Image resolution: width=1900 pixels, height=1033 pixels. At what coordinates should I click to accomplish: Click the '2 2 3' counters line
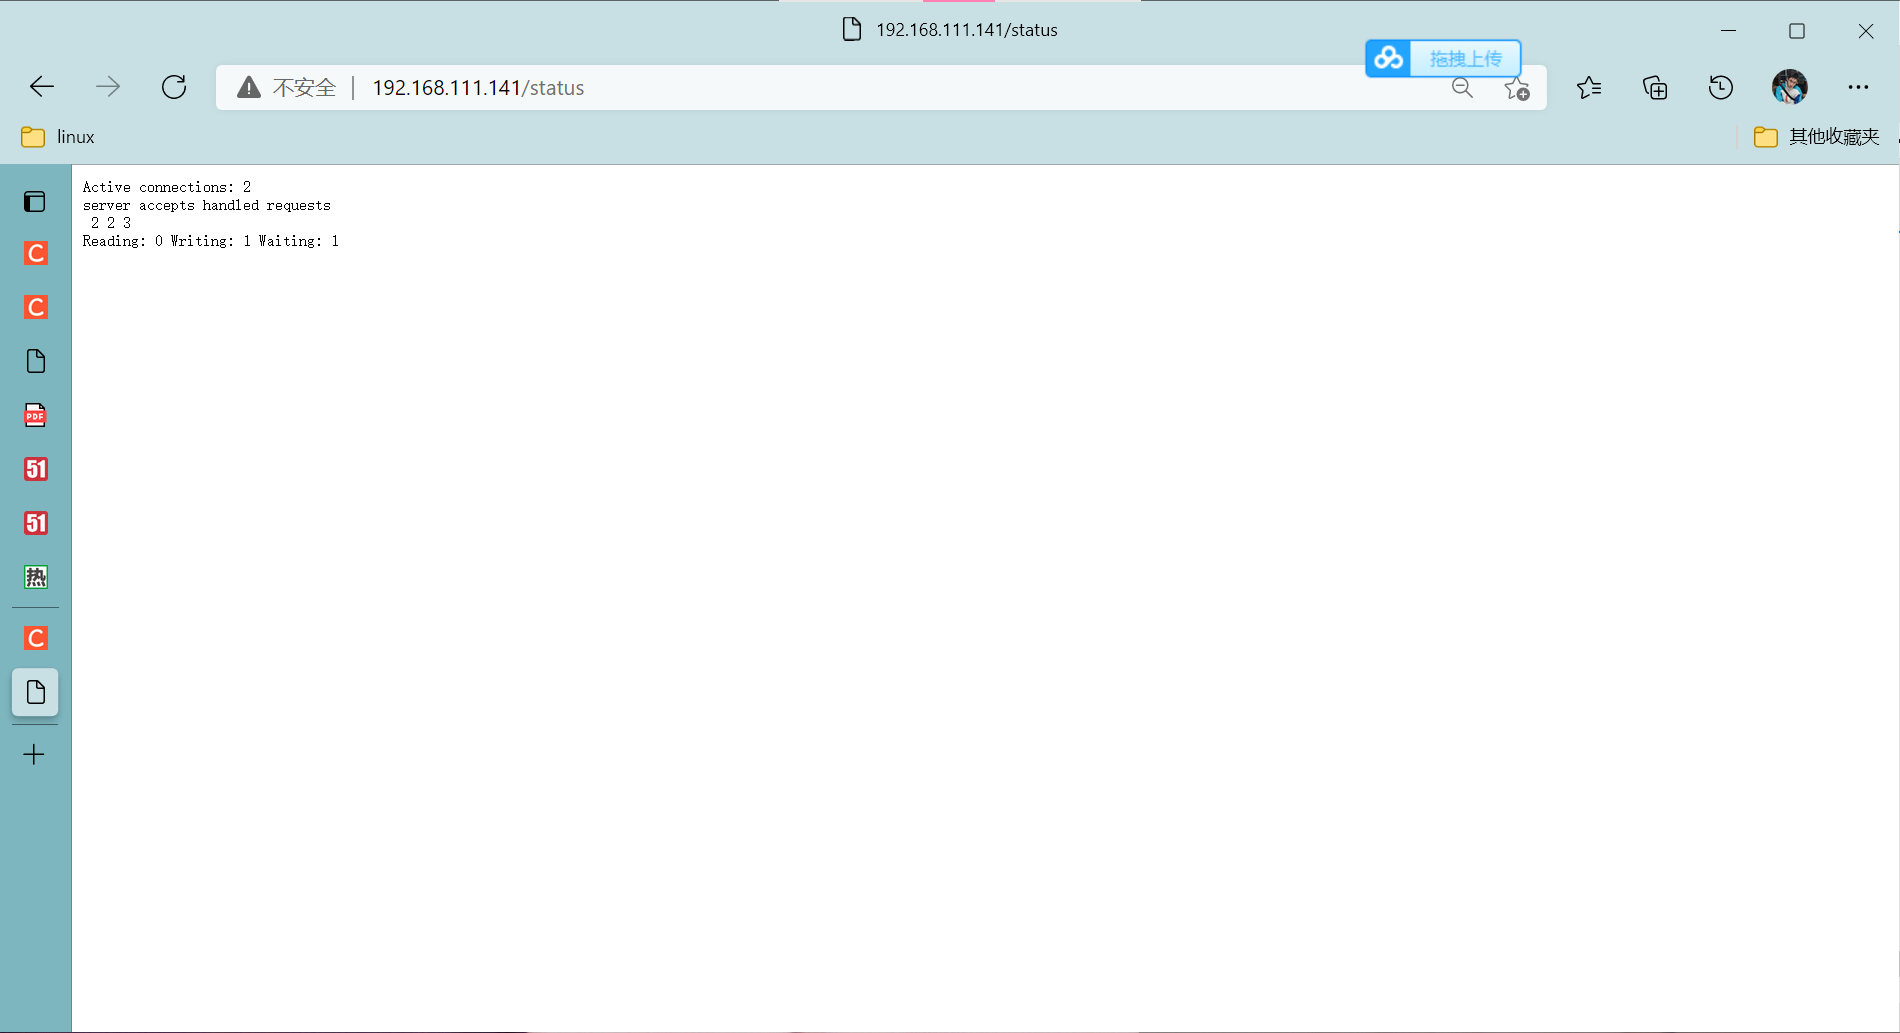111,223
